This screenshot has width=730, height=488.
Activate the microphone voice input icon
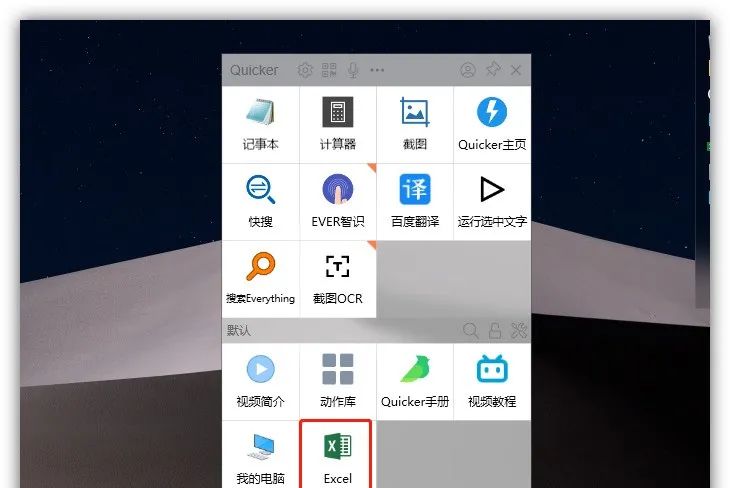353,70
